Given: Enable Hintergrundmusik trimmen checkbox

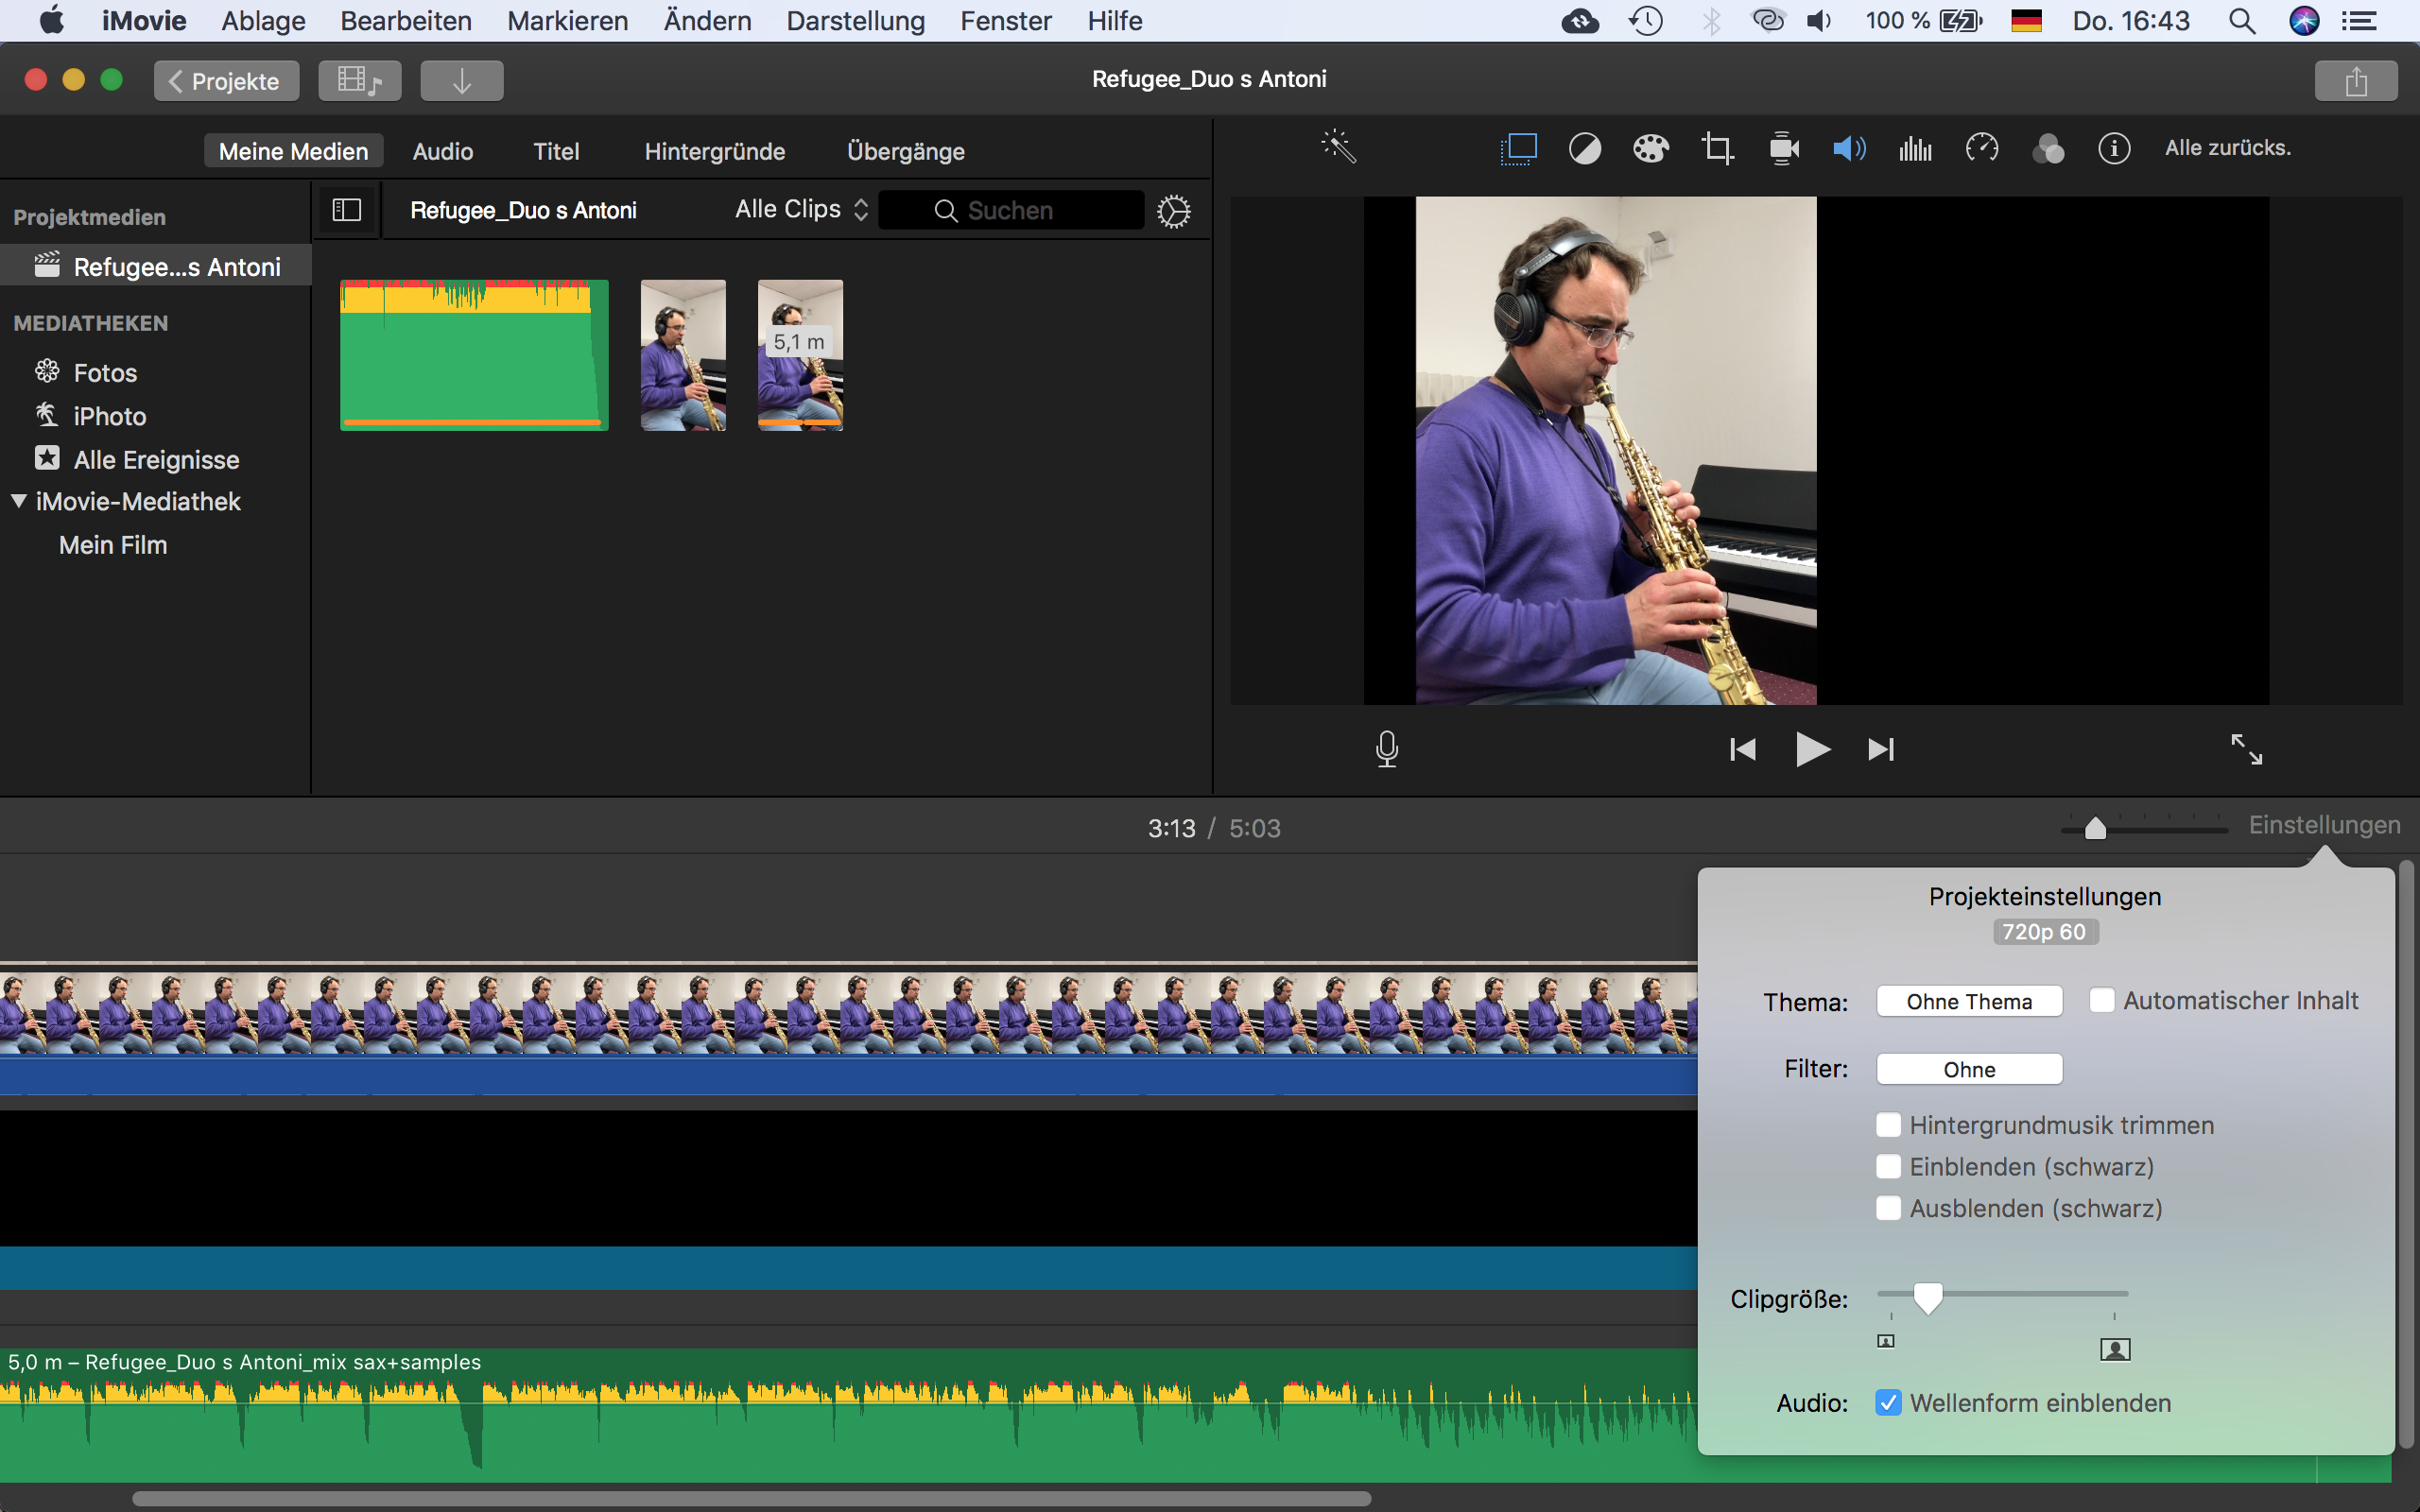Looking at the screenshot, I should pyautogui.click(x=1888, y=1125).
